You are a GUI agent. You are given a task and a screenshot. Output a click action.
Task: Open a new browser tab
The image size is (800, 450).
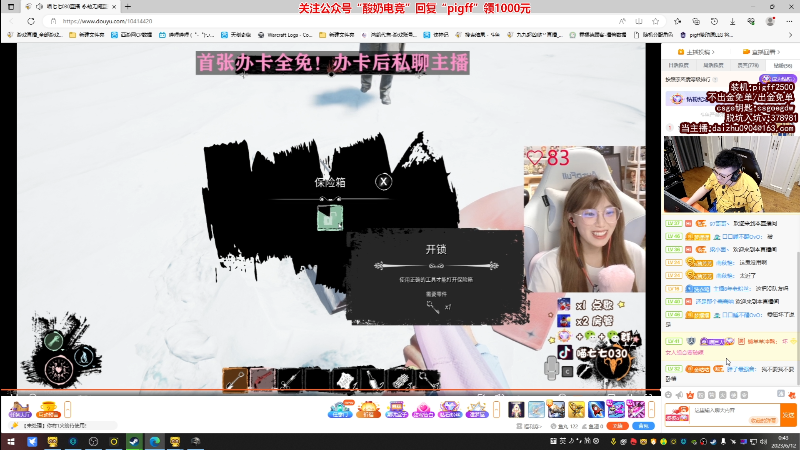(128, 7)
